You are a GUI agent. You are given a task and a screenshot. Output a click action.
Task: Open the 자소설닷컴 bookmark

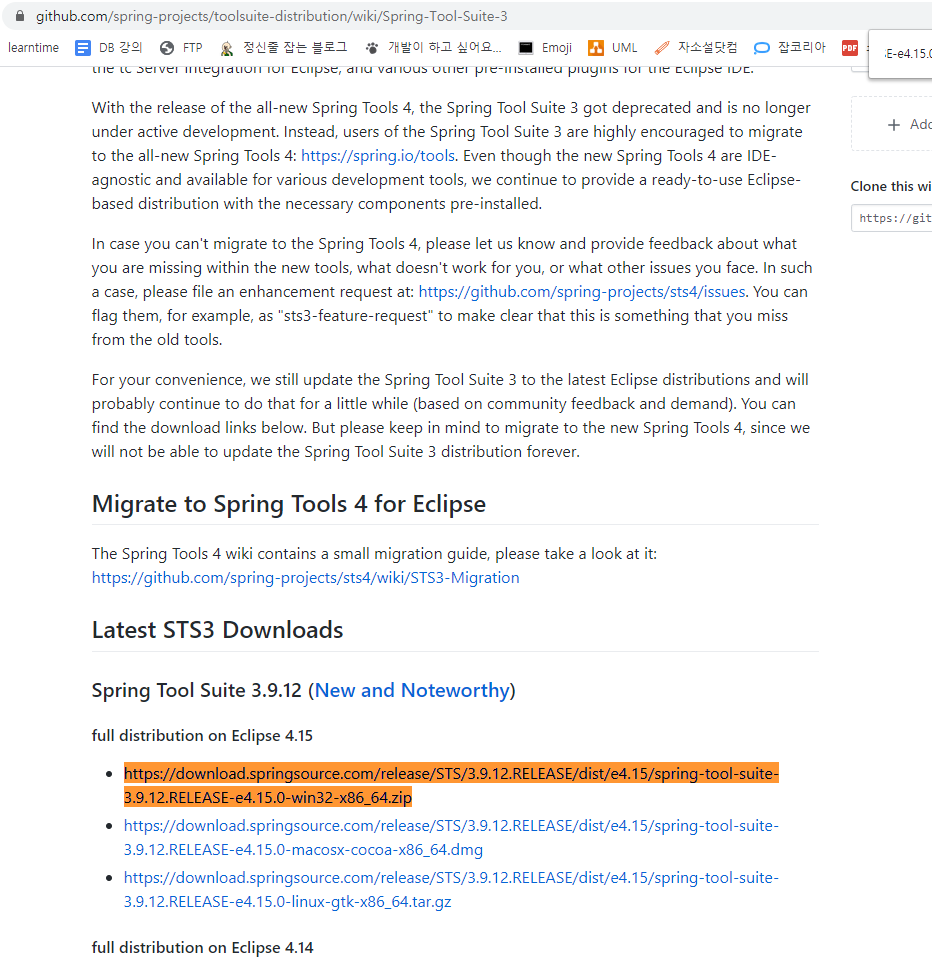click(x=696, y=48)
